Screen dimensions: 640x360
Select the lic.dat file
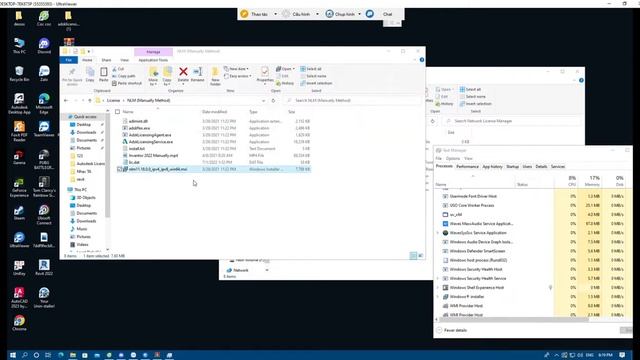(x=134, y=162)
